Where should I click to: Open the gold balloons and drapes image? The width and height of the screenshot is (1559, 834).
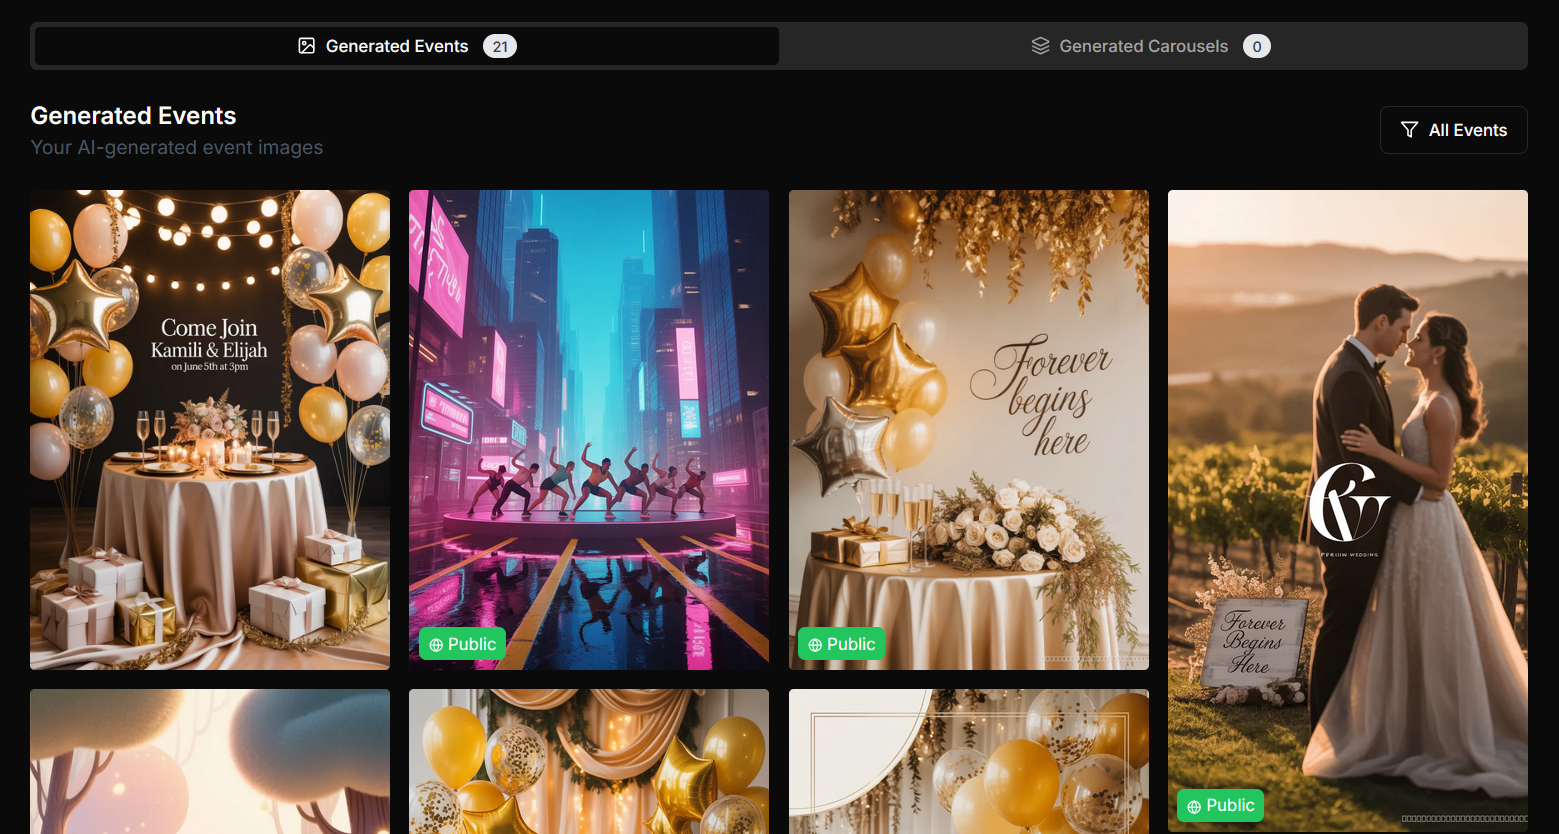[589, 761]
